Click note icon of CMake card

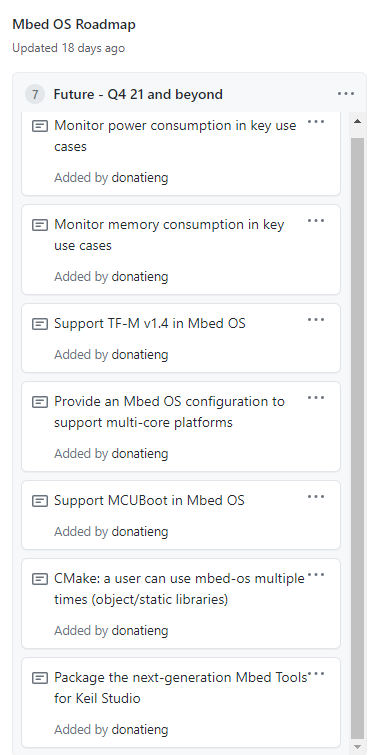click(40, 579)
